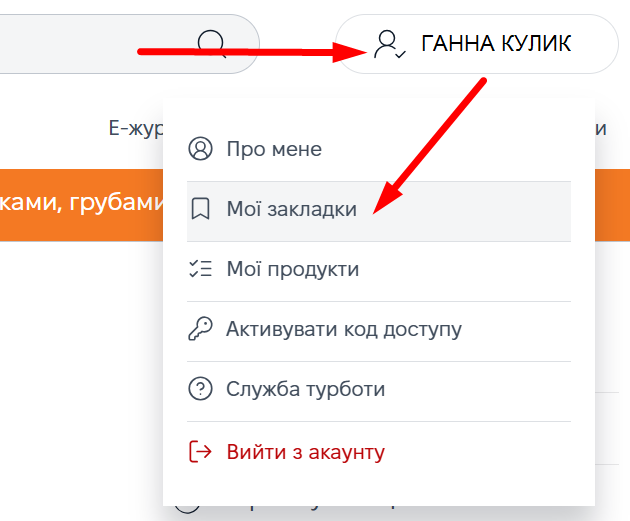Screen dimensions: 630x521
Task: Select Активувати код доступу menu entry
Action: click(343, 329)
